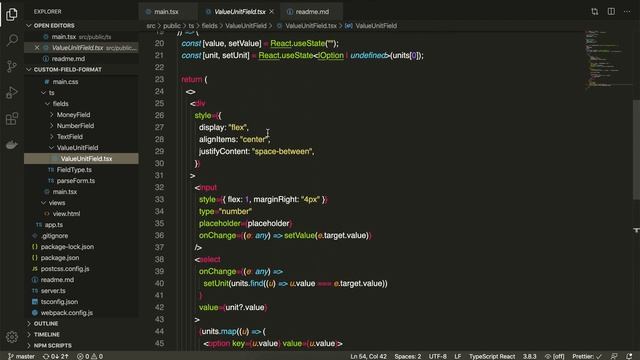Screen dimensions: 640x360
Task: Open errors and warnings count in status bar
Action: [x=90, y=356]
